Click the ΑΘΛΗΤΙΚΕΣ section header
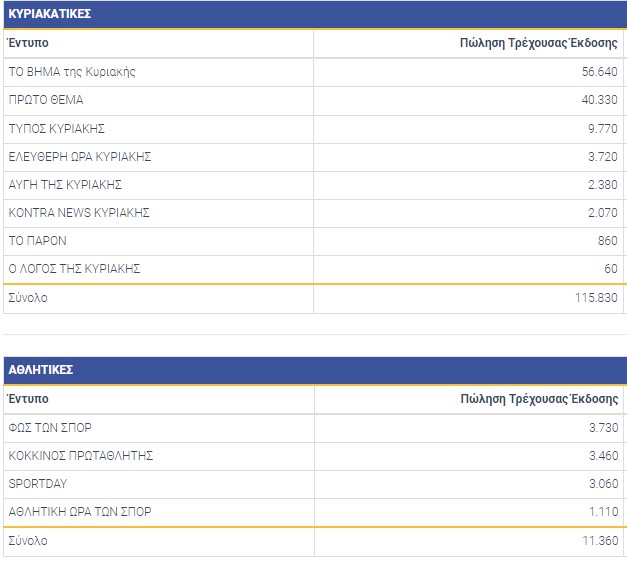The height and width of the screenshot is (565, 627). point(40,370)
